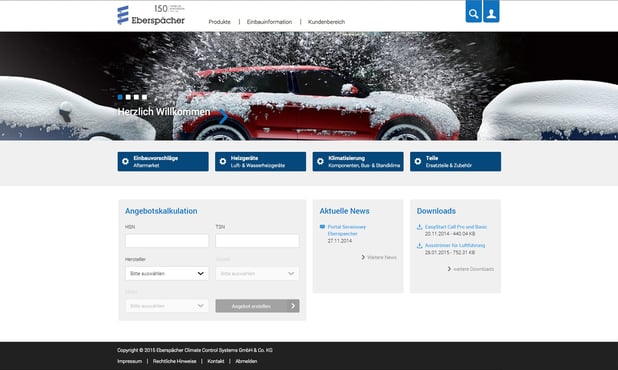
Task: Open the Einbauinformation menu
Action: (270, 22)
